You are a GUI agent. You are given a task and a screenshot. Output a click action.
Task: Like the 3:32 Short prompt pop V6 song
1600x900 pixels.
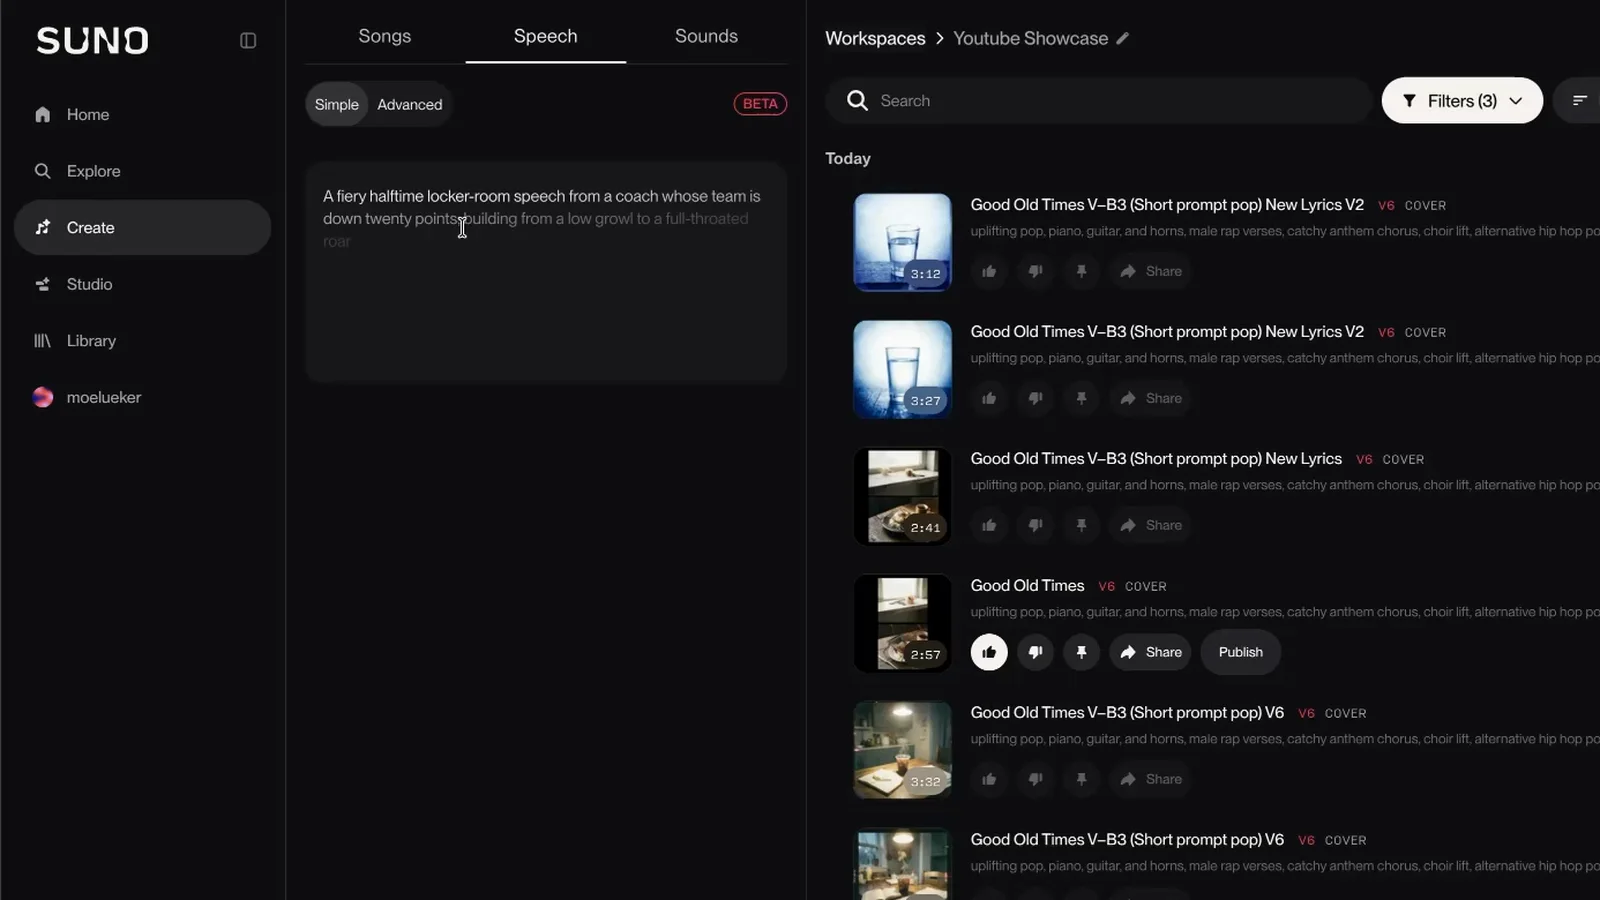point(989,779)
